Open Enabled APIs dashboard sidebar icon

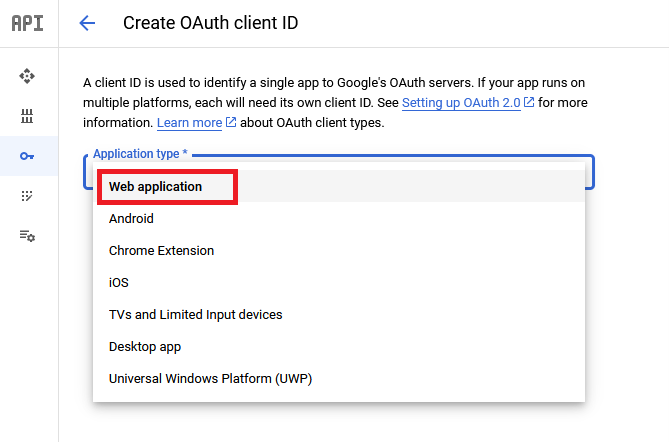point(27,76)
